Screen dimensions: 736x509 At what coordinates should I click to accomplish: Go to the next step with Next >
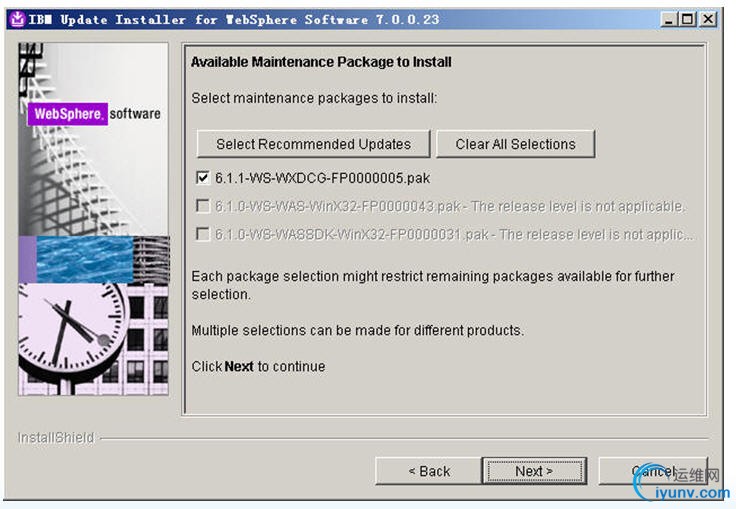[534, 470]
